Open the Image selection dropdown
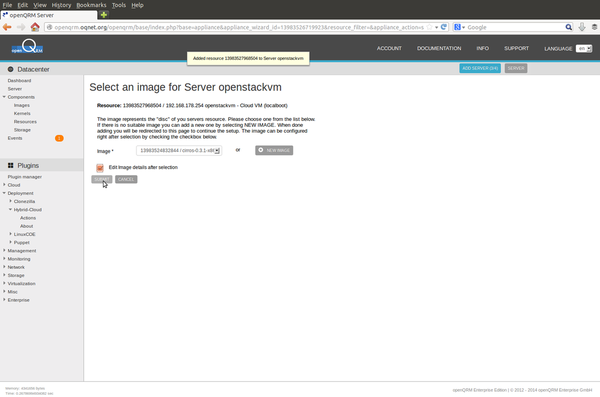Viewport: 600px width, 397px height. pyautogui.click(x=179, y=150)
